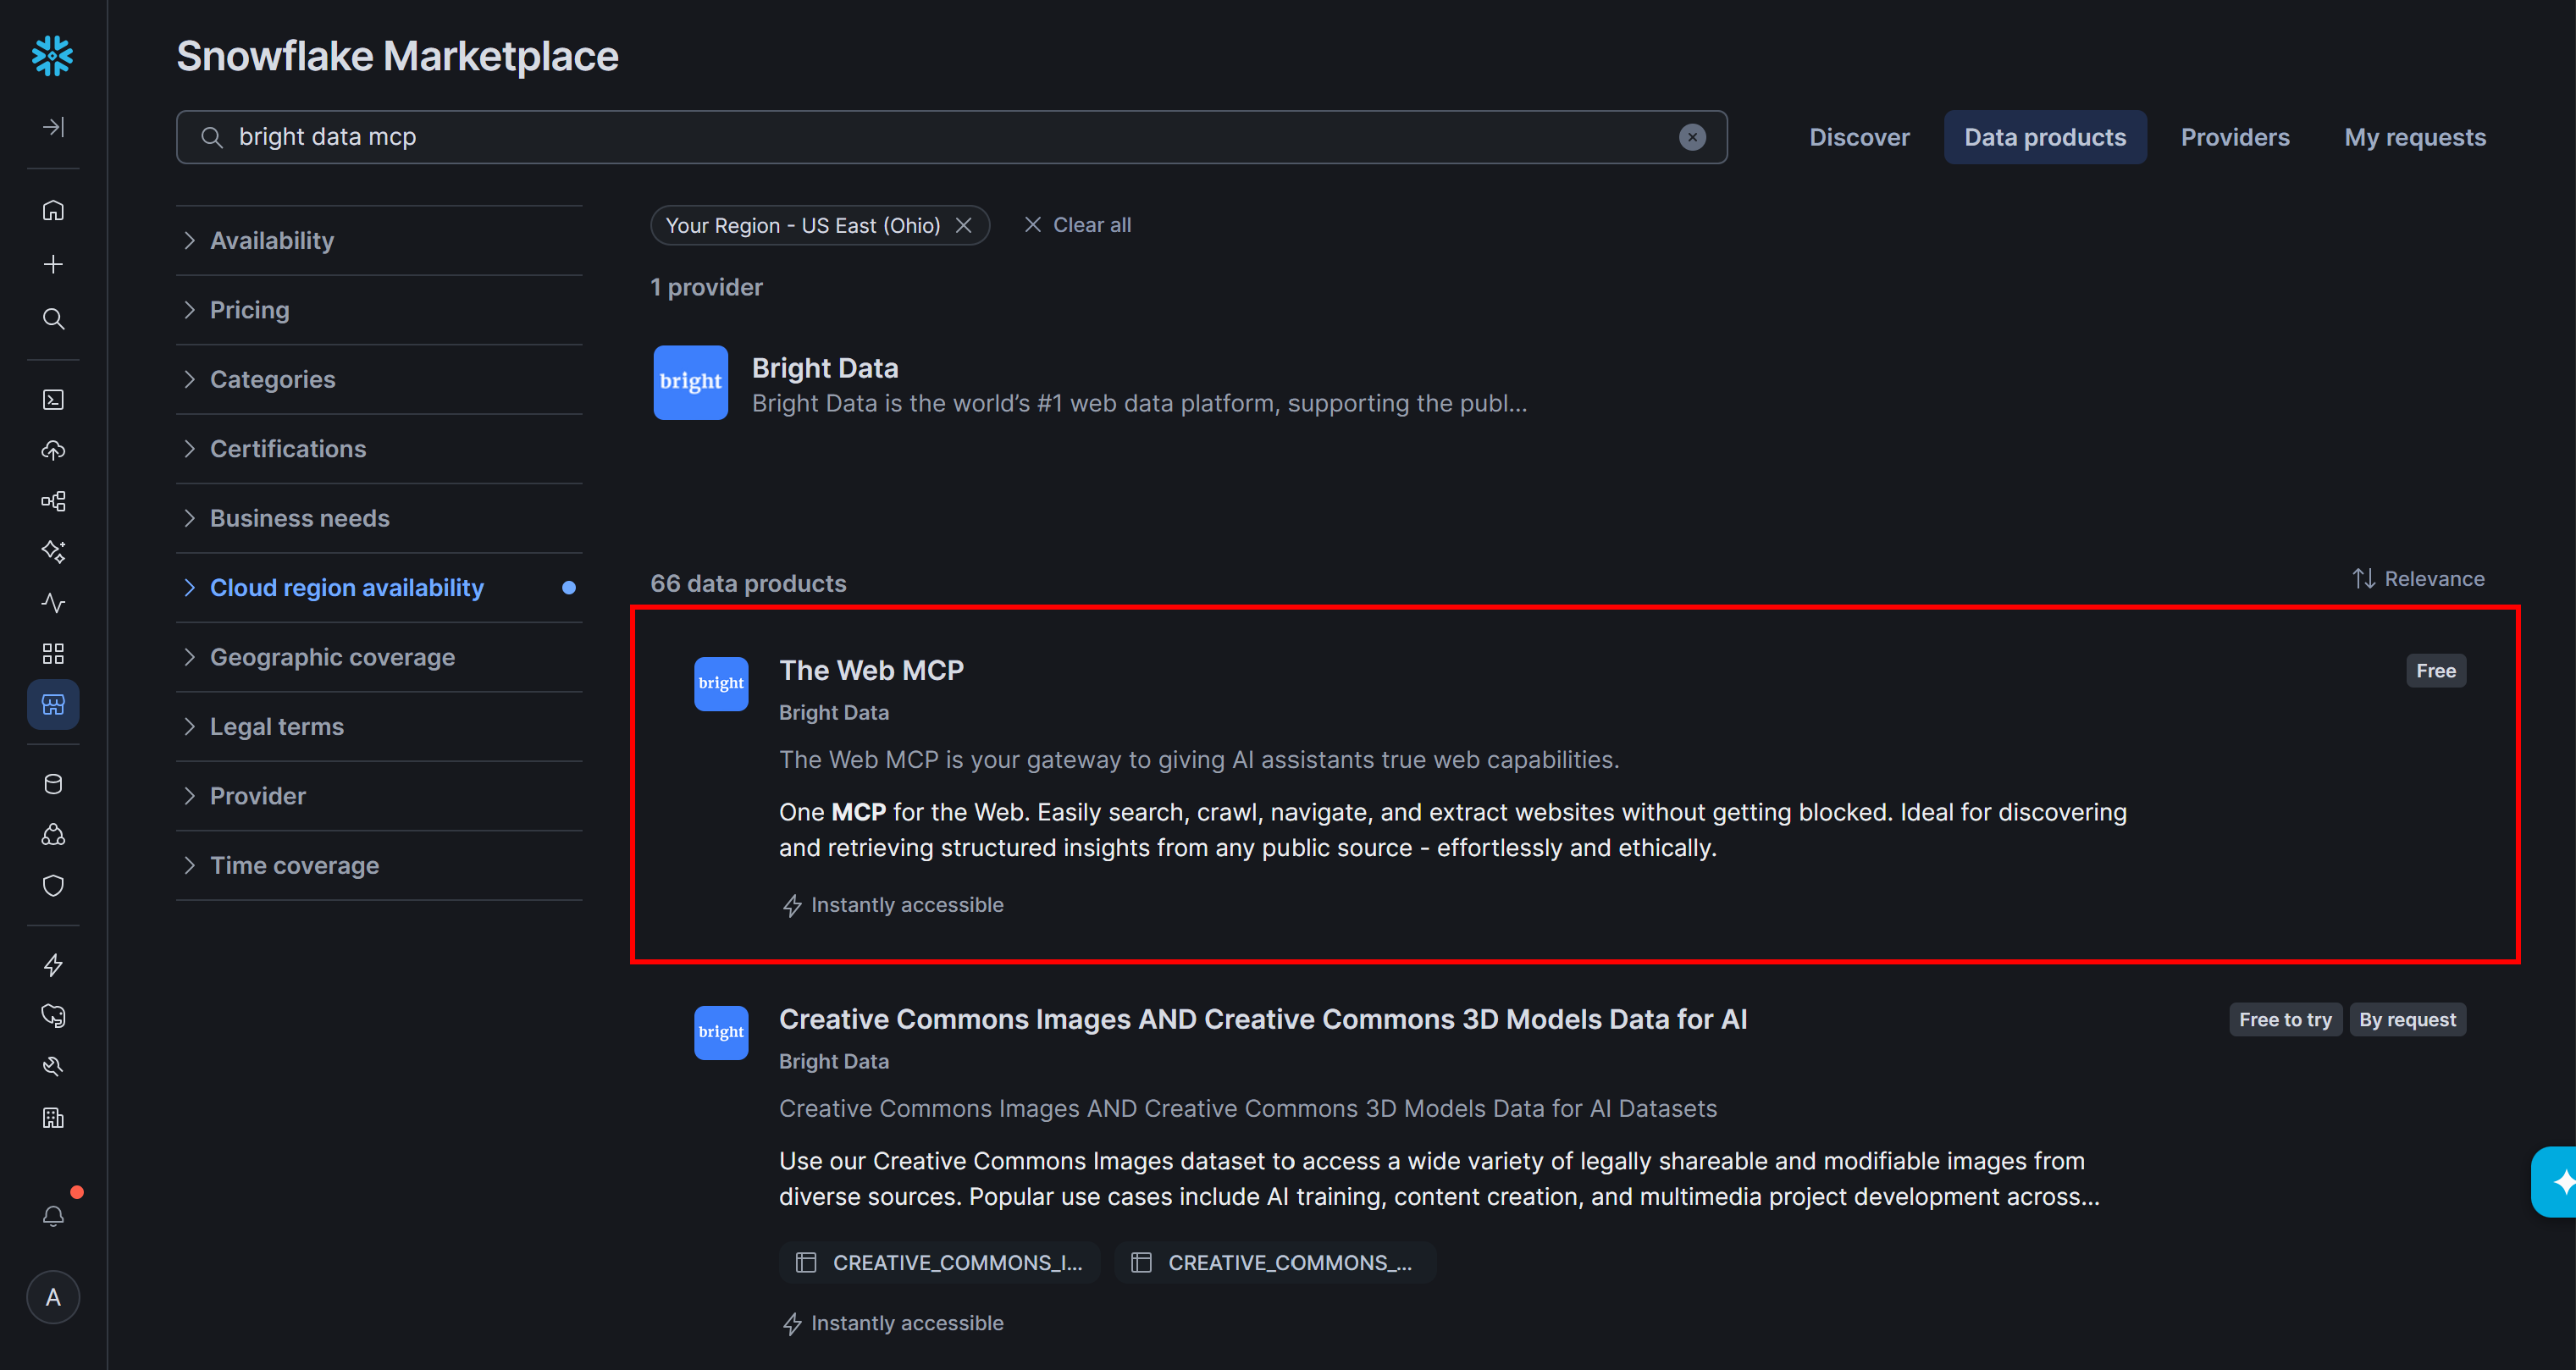
Task: Click the By request badge
Action: (2407, 1020)
